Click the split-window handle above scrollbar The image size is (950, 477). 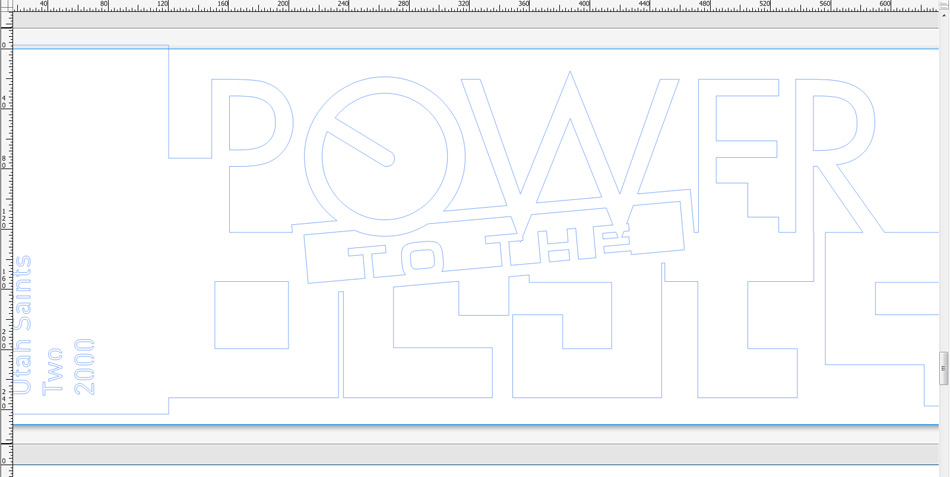point(945,5)
